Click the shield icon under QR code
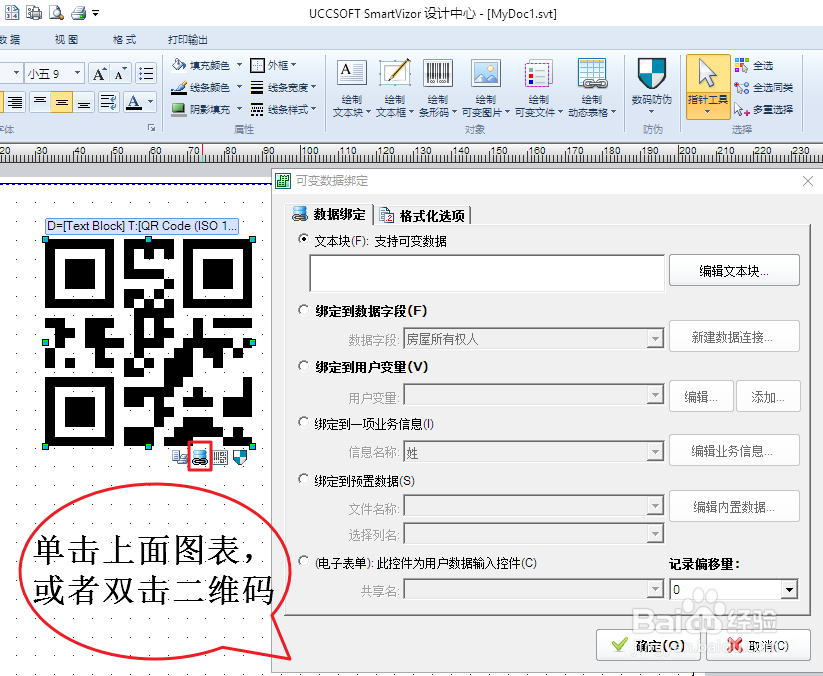The width and height of the screenshot is (823, 676). tap(240, 457)
